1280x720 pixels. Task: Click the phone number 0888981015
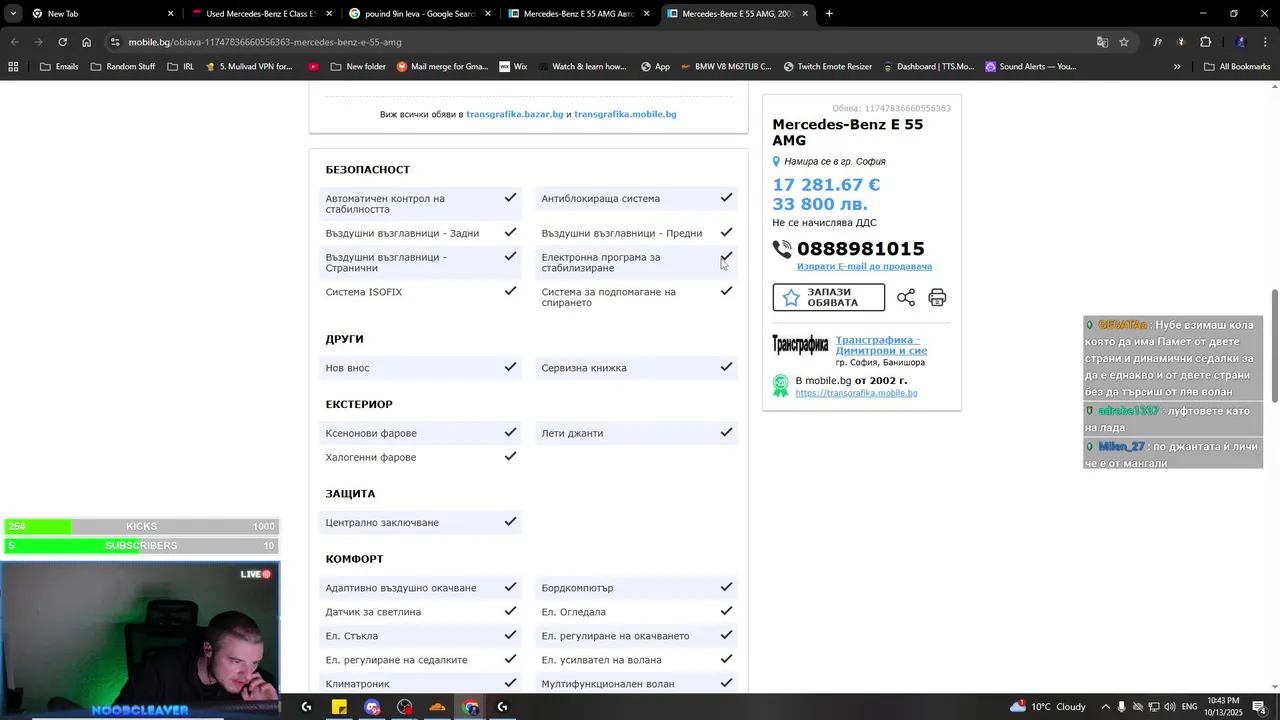tap(860, 249)
